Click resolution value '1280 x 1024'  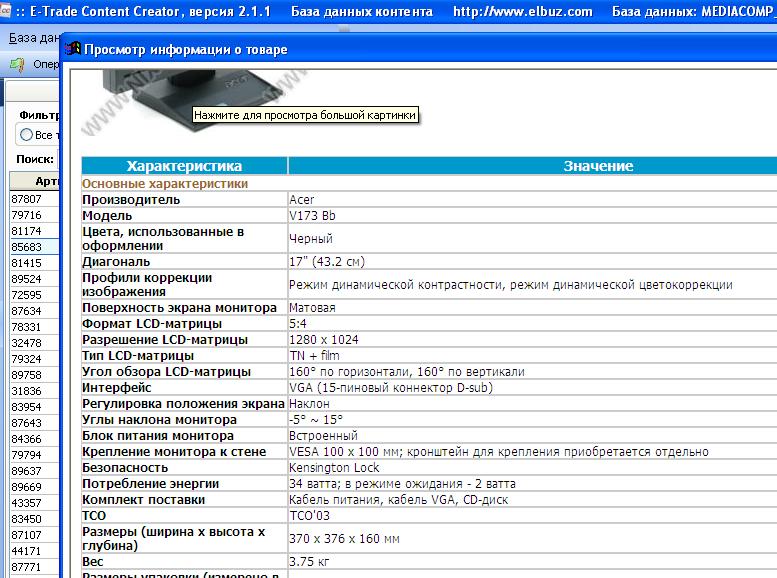pos(324,340)
